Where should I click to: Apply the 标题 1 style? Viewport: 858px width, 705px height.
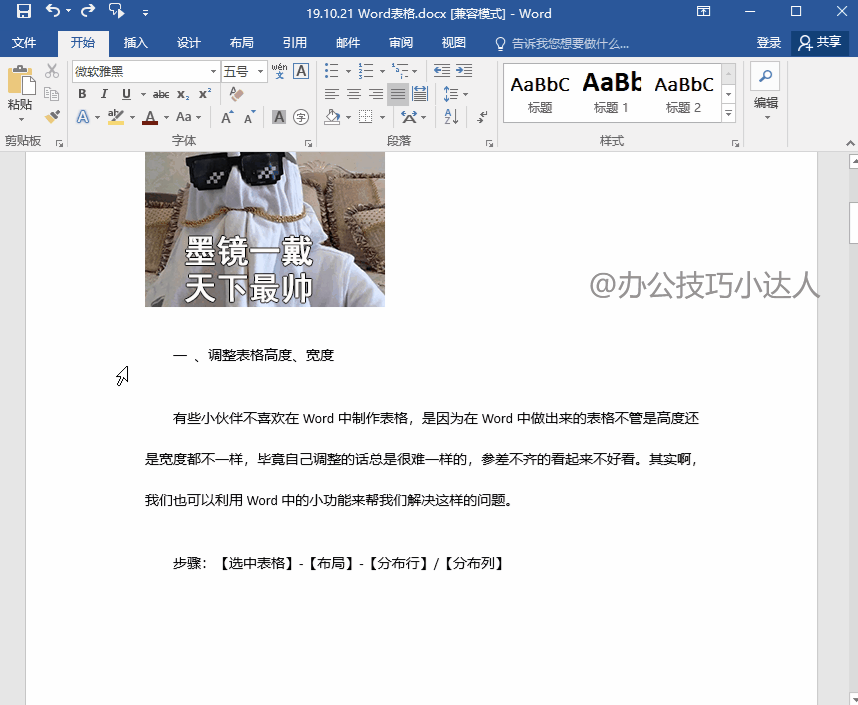(x=611, y=92)
